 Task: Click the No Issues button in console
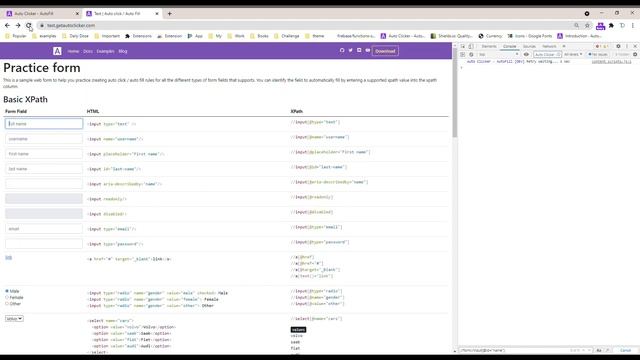(x=598, y=54)
